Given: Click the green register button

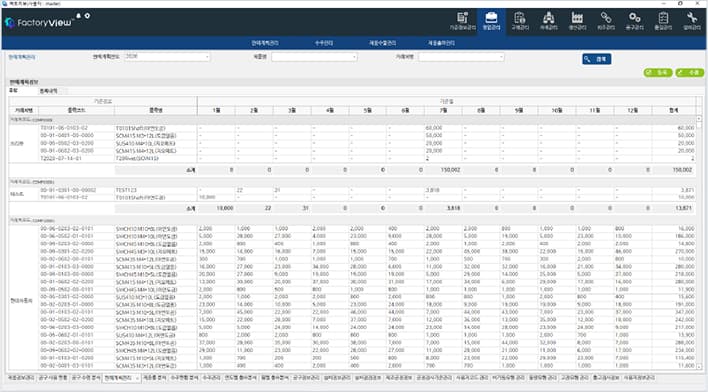Looking at the screenshot, I should click(x=658, y=72).
